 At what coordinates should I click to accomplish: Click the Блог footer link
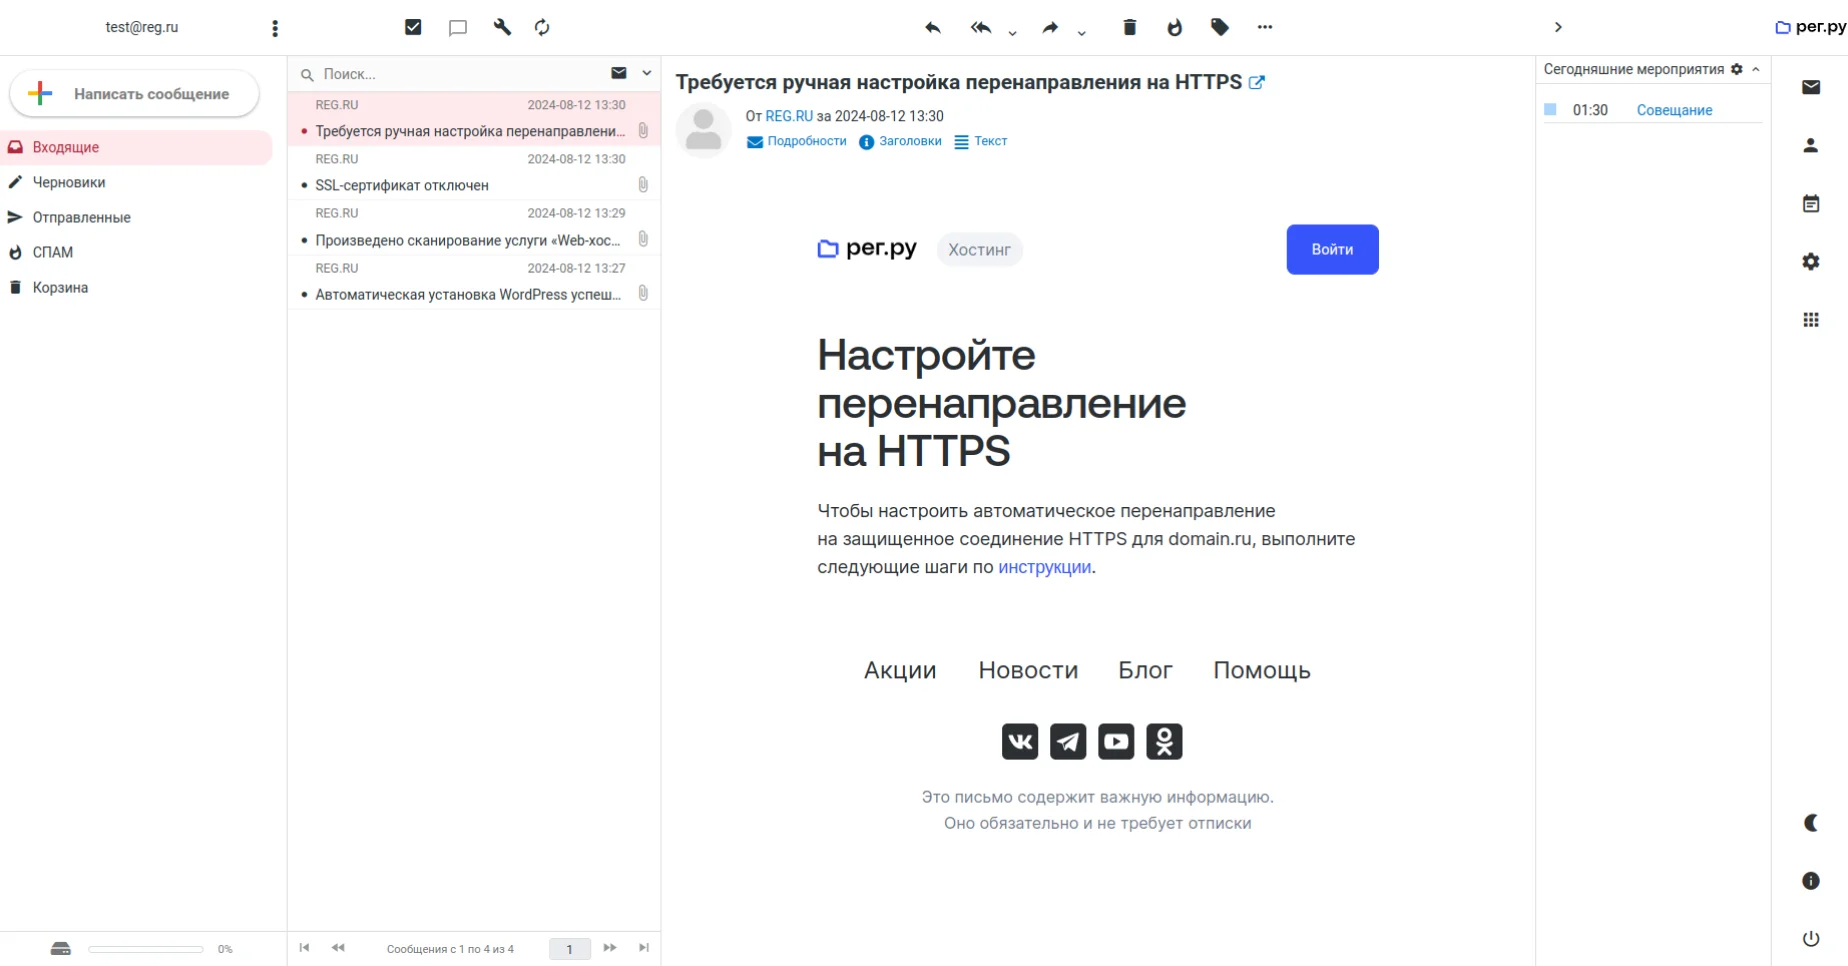1145,671
